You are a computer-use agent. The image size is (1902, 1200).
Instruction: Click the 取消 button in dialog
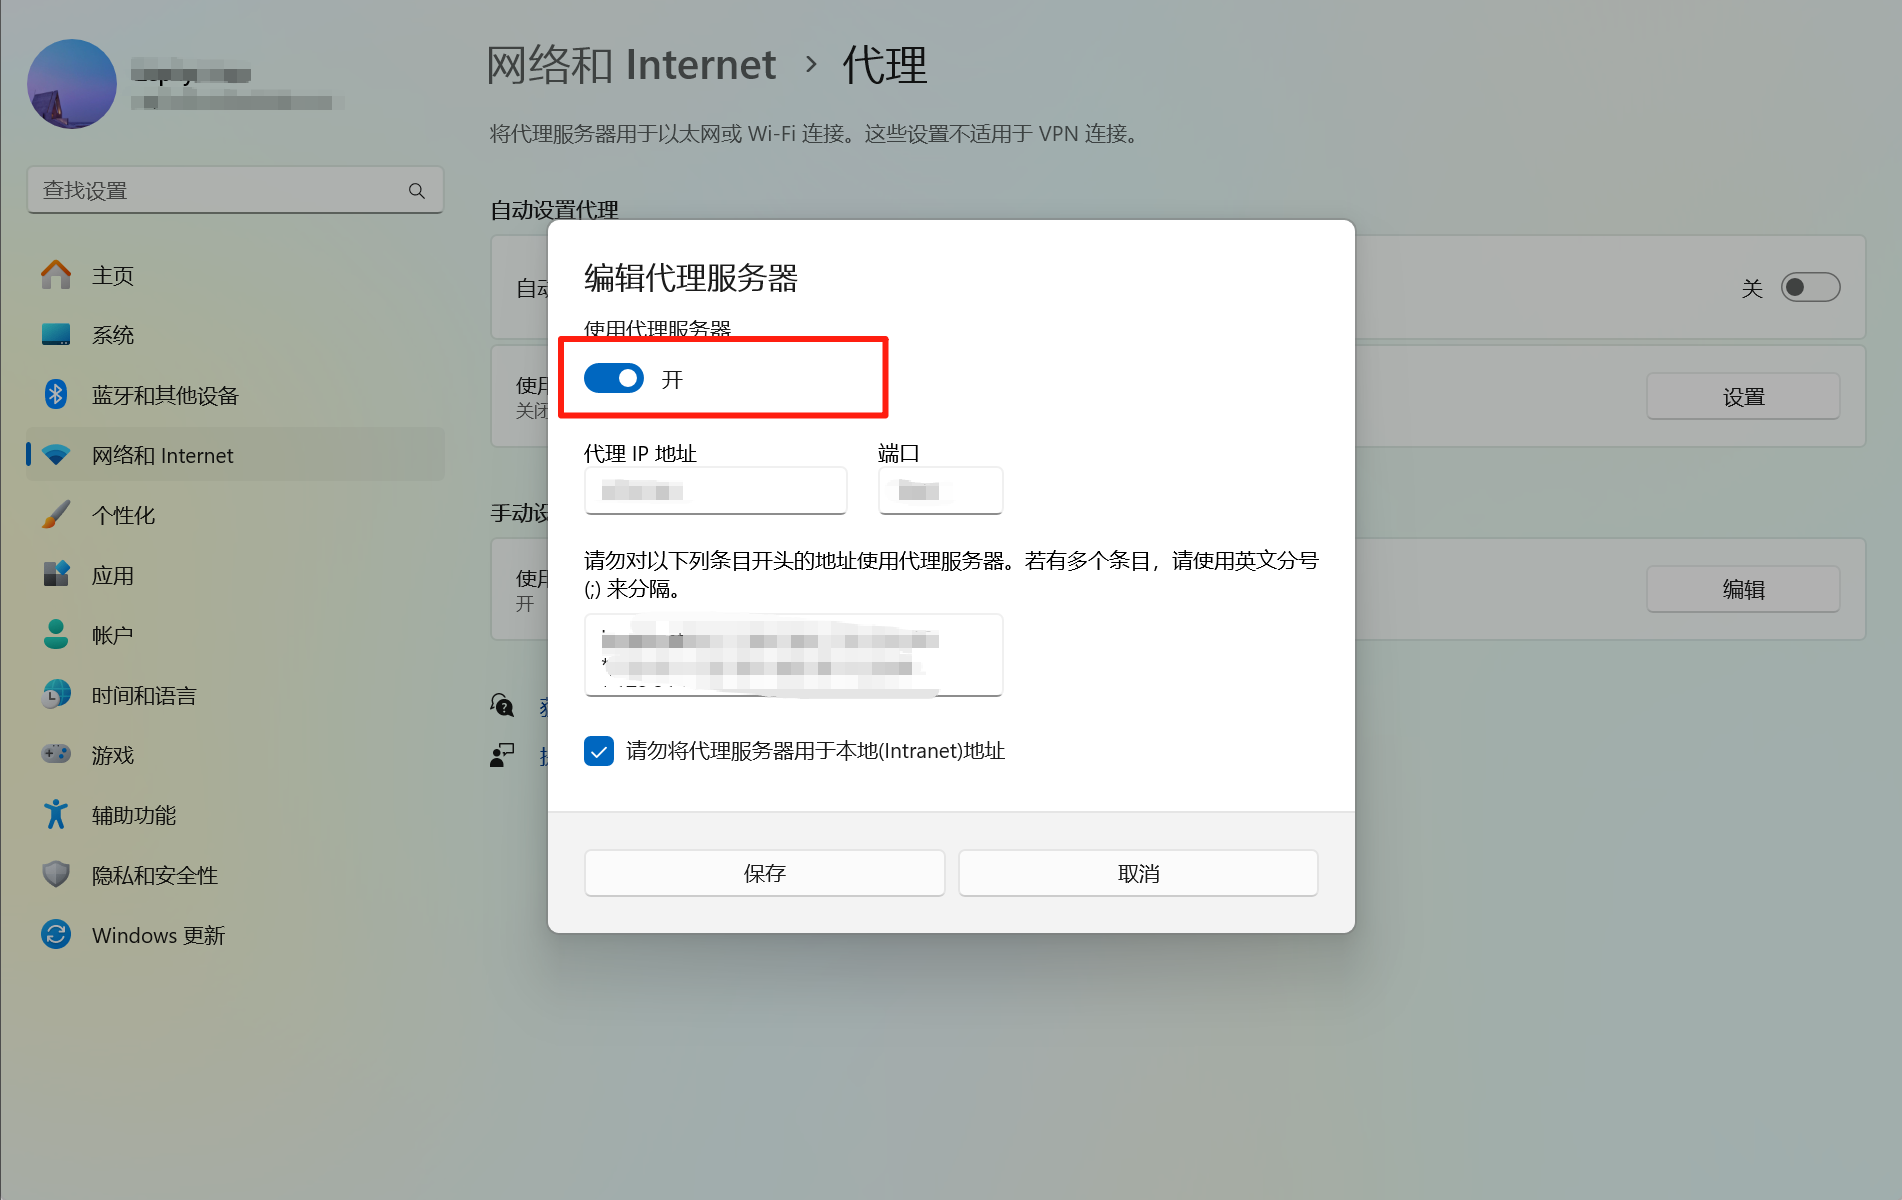pos(1138,873)
